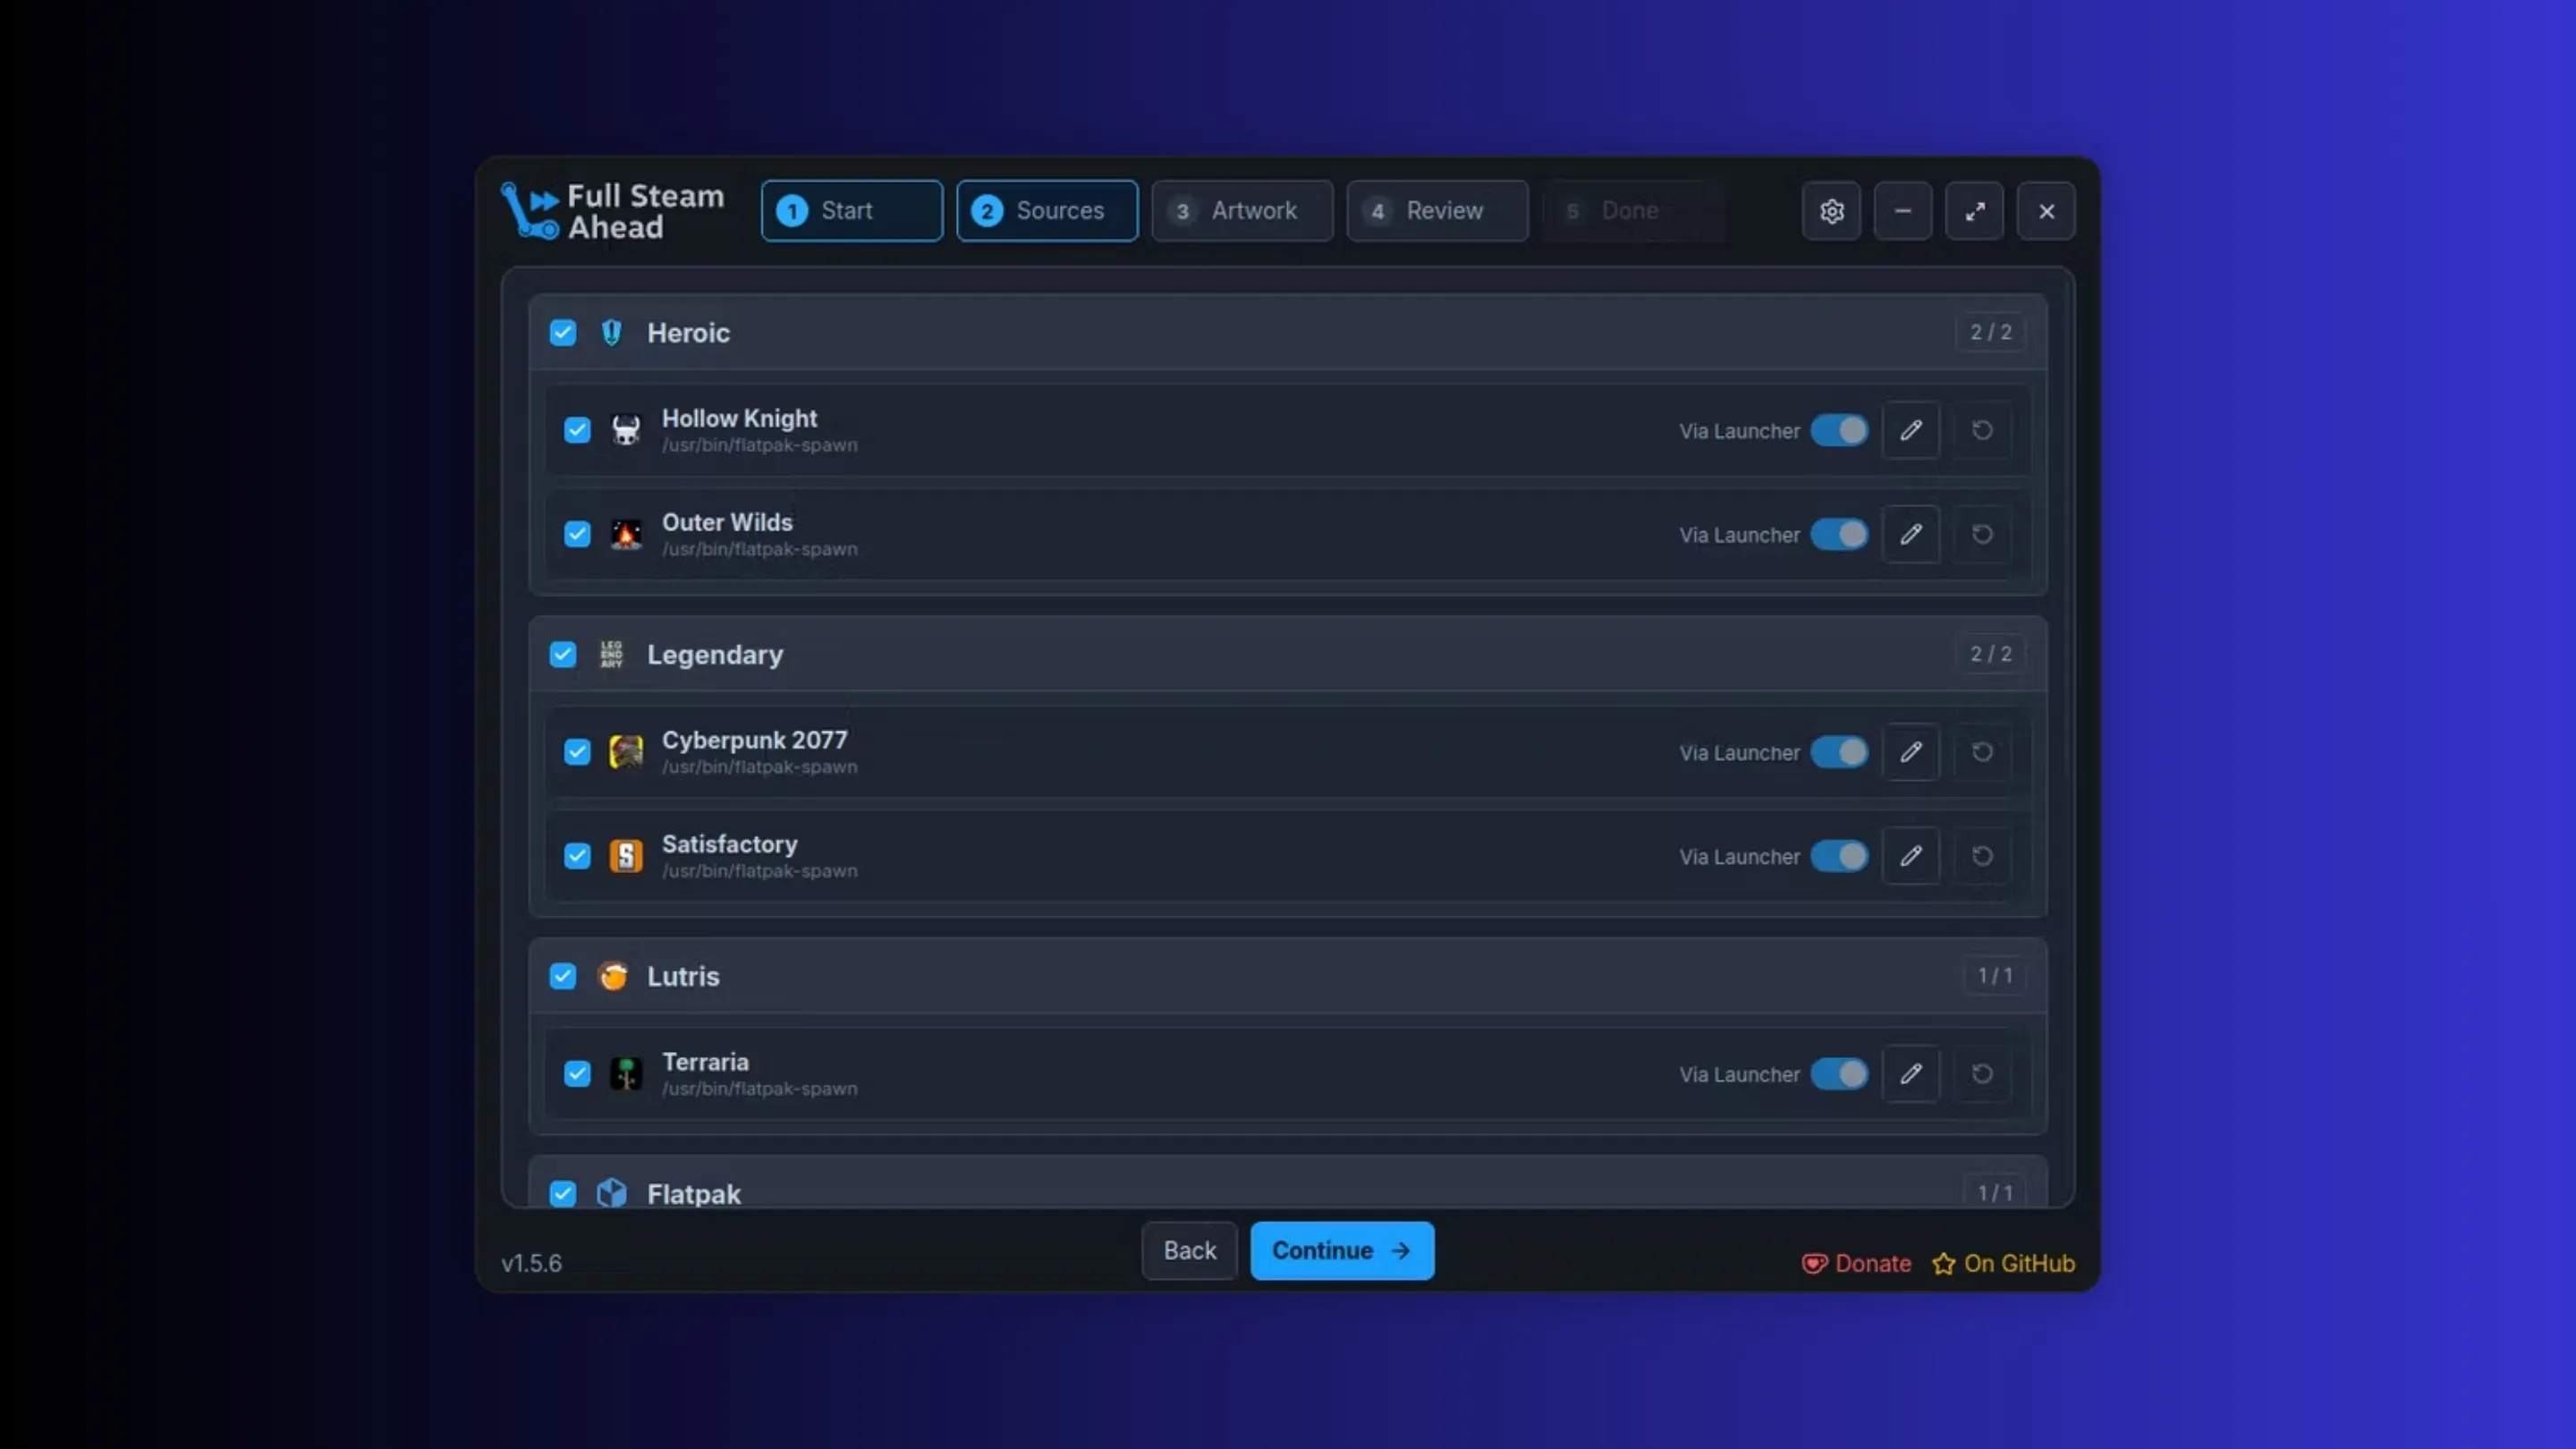This screenshot has height=1449, width=2576.
Task: Uncheck the Lutris source group
Action: coord(563,976)
